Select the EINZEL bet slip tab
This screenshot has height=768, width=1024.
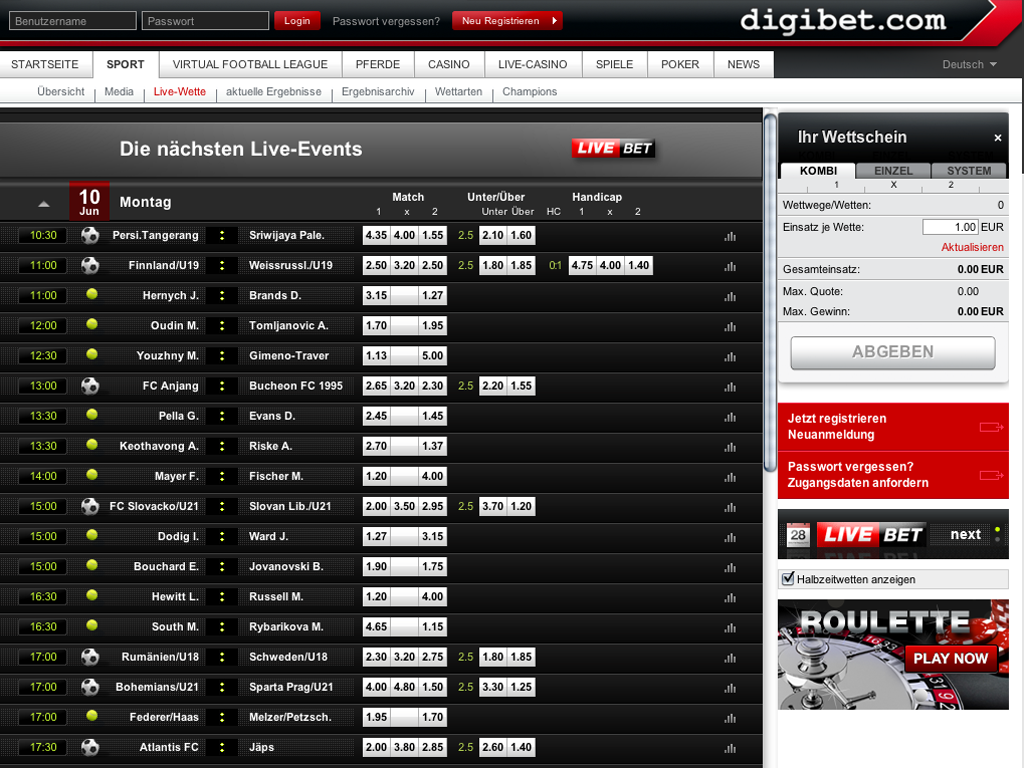(893, 170)
